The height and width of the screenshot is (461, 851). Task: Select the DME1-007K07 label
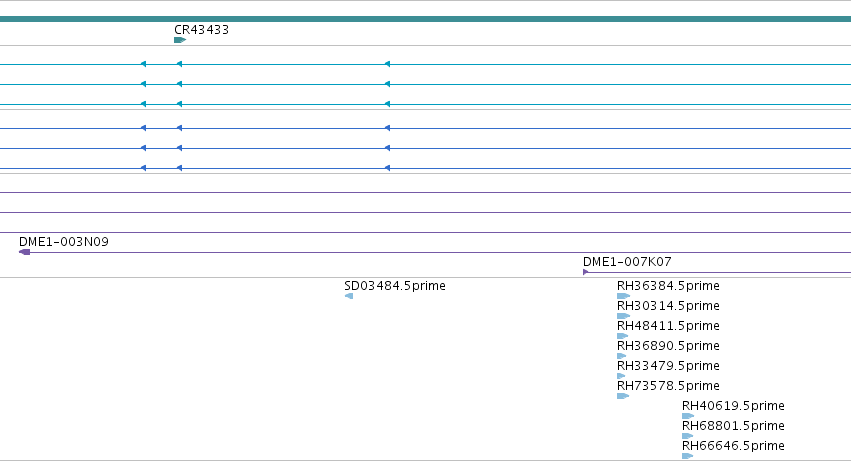(x=627, y=262)
